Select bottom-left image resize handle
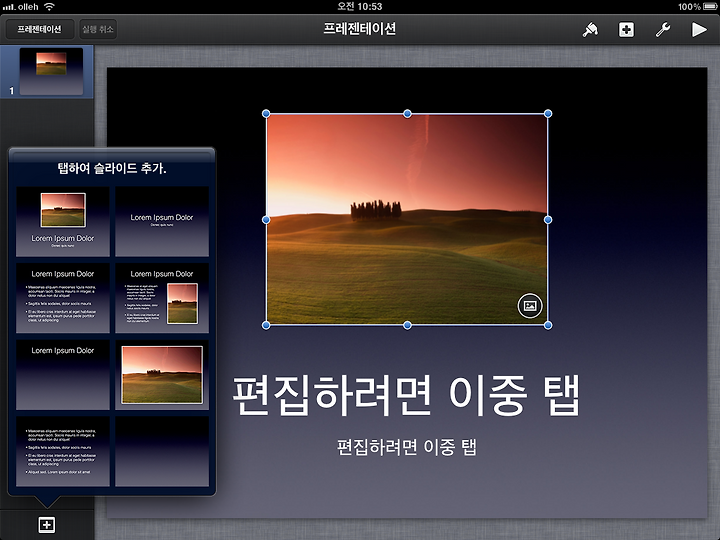This screenshot has width=720, height=540. (266, 325)
